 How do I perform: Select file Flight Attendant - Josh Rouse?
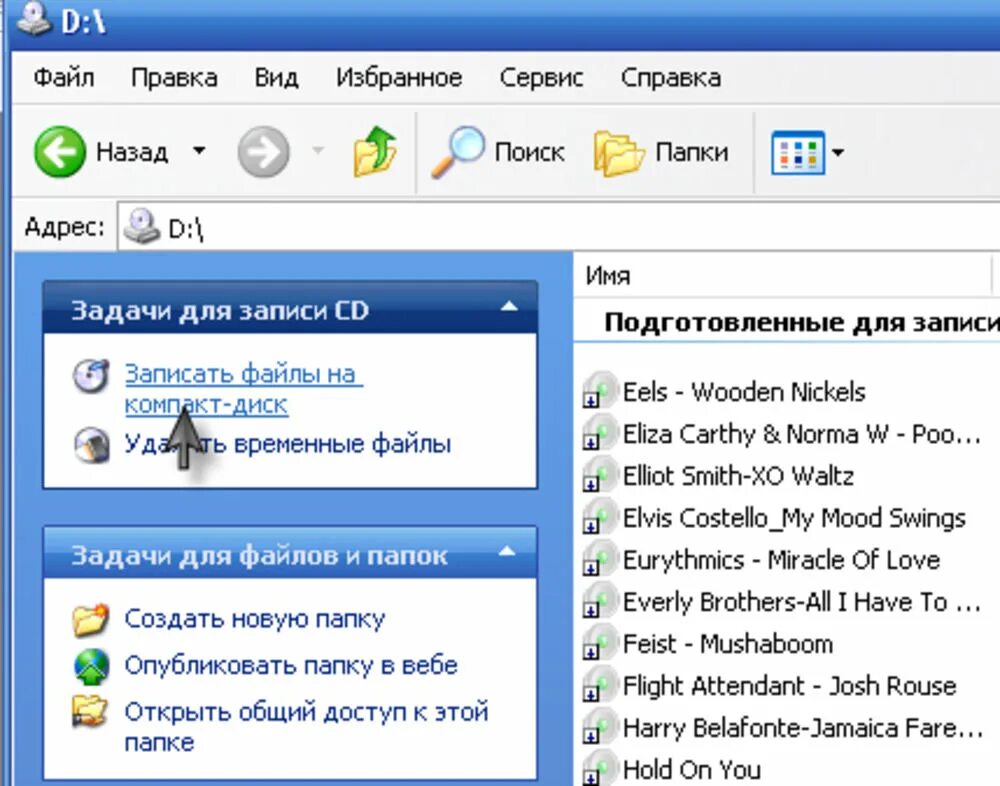pyautogui.click(x=790, y=686)
